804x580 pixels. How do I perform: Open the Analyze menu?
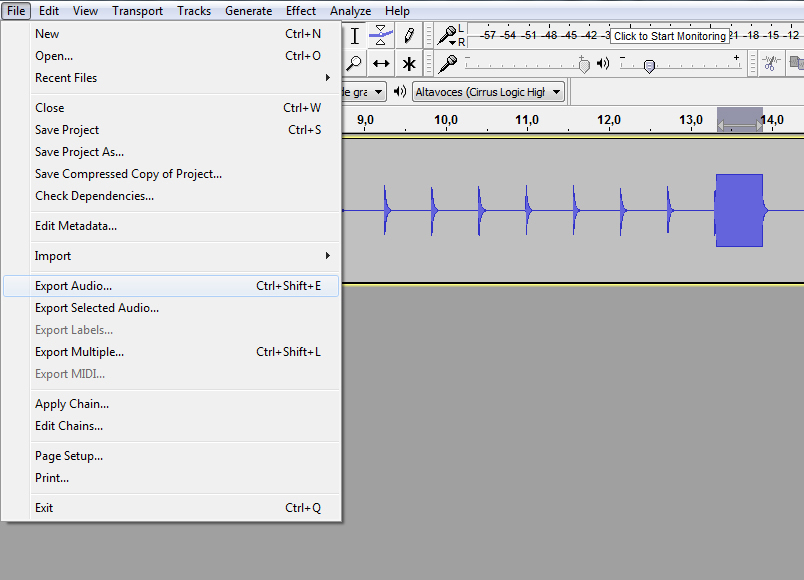point(350,11)
